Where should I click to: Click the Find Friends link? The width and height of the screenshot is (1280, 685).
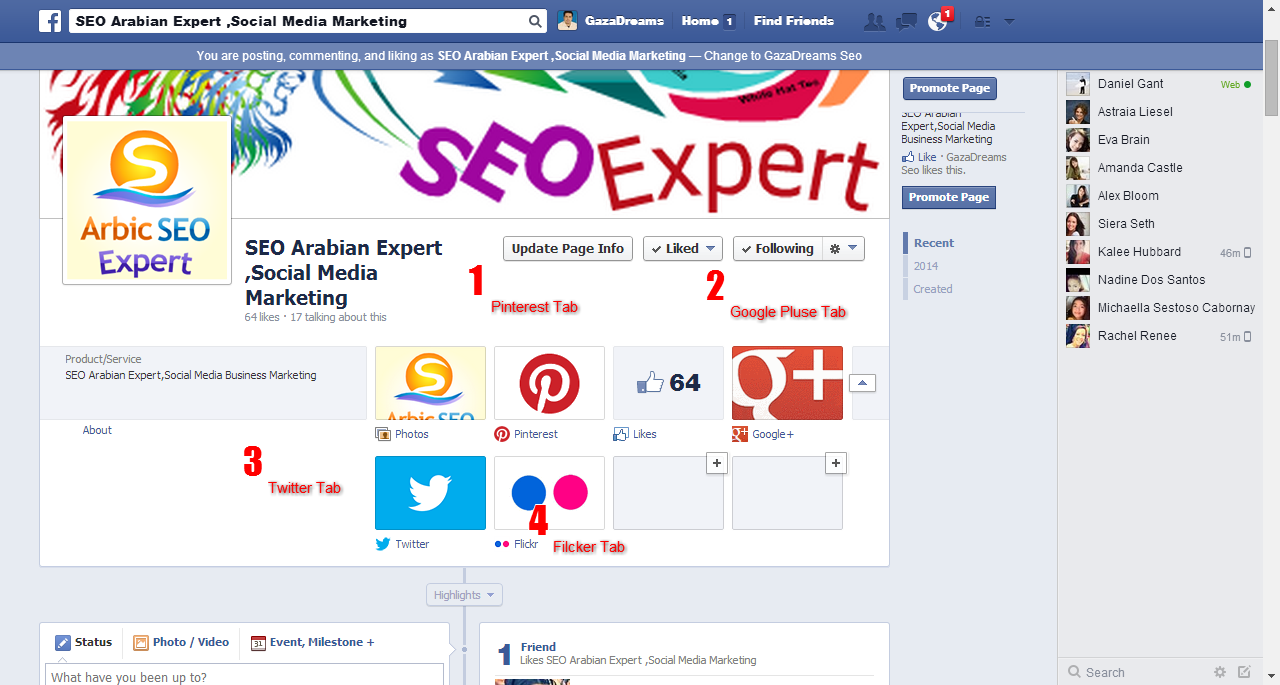point(794,21)
